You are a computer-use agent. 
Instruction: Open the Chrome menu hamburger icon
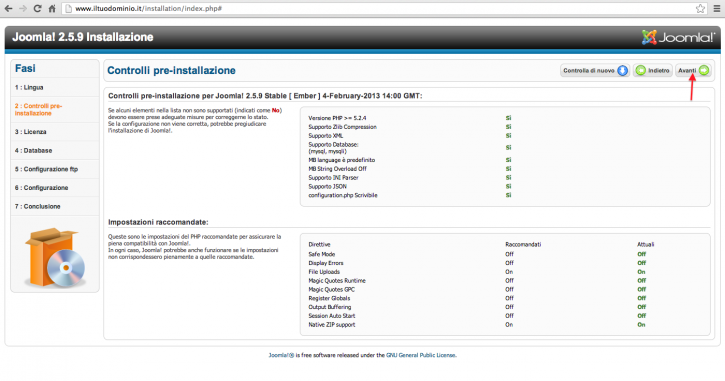click(717, 8)
